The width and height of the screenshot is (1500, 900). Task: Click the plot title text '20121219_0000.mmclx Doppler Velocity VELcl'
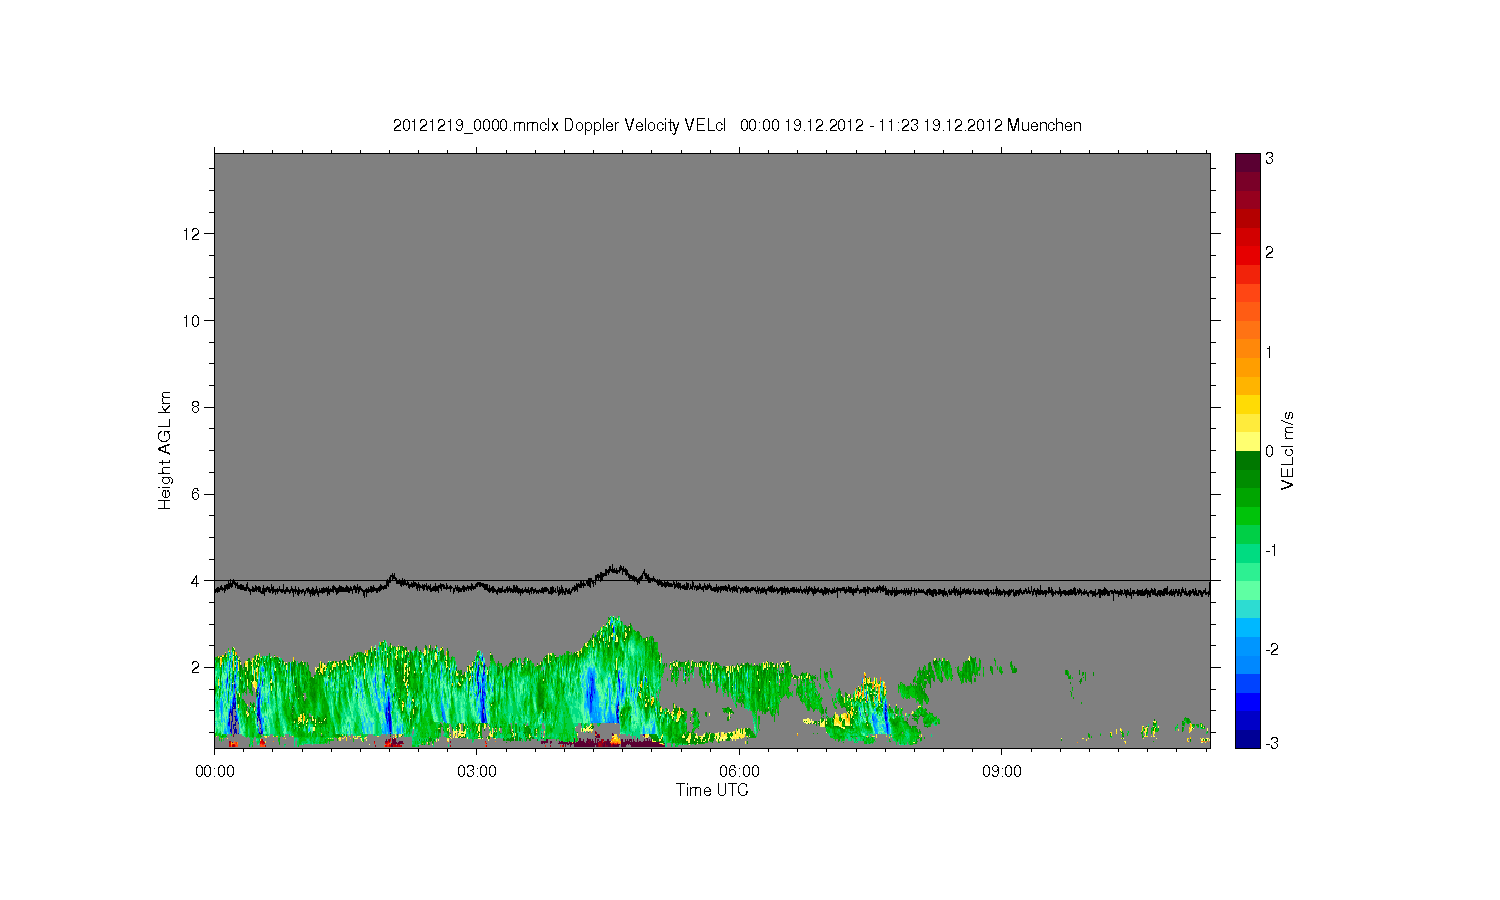558,125
